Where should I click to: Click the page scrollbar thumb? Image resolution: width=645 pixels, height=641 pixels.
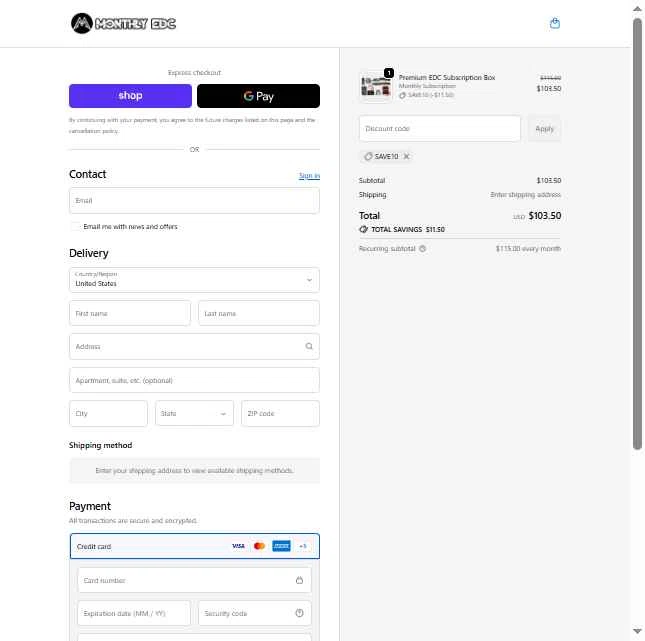(x=637, y=233)
